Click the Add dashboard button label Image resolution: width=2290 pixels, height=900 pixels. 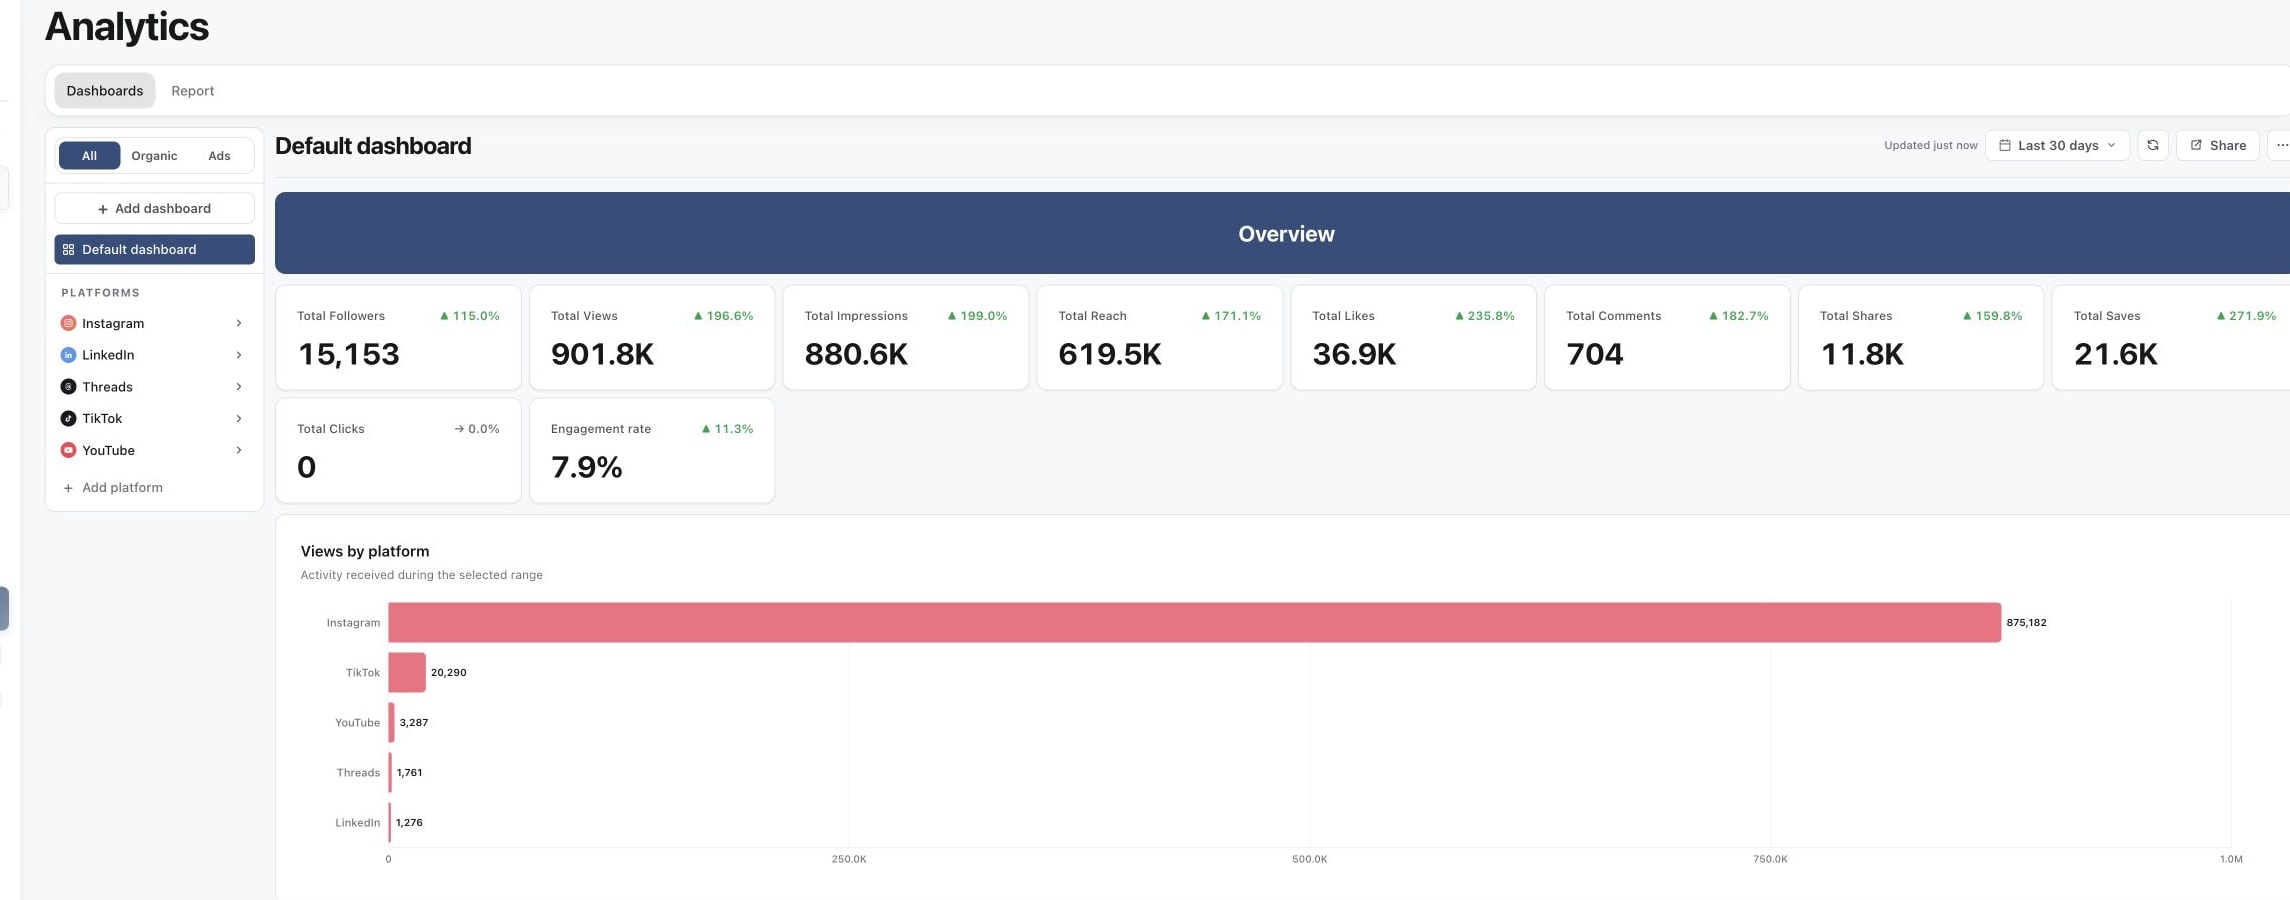tap(163, 209)
